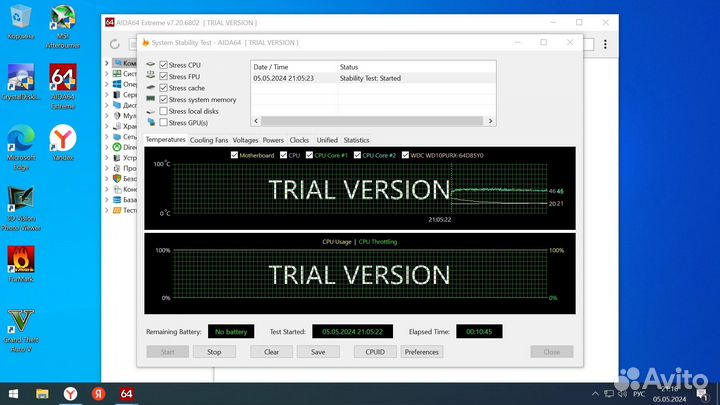Image resolution: width=720 pixels, height=405 pixels.
Task: Enable the Stress GPU(s) checkbox
Action: click(x=163, y=123)
